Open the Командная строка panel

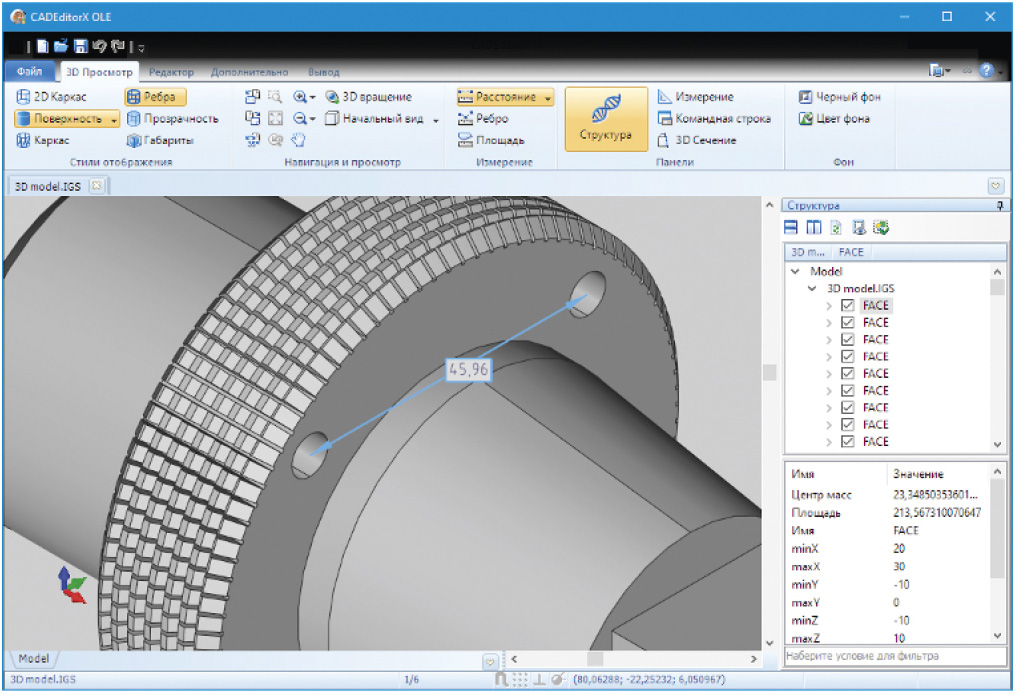click(714, 119)
